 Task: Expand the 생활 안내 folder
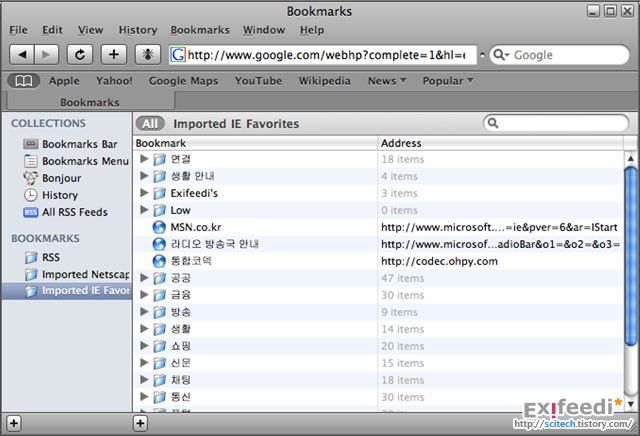(144, 176)
